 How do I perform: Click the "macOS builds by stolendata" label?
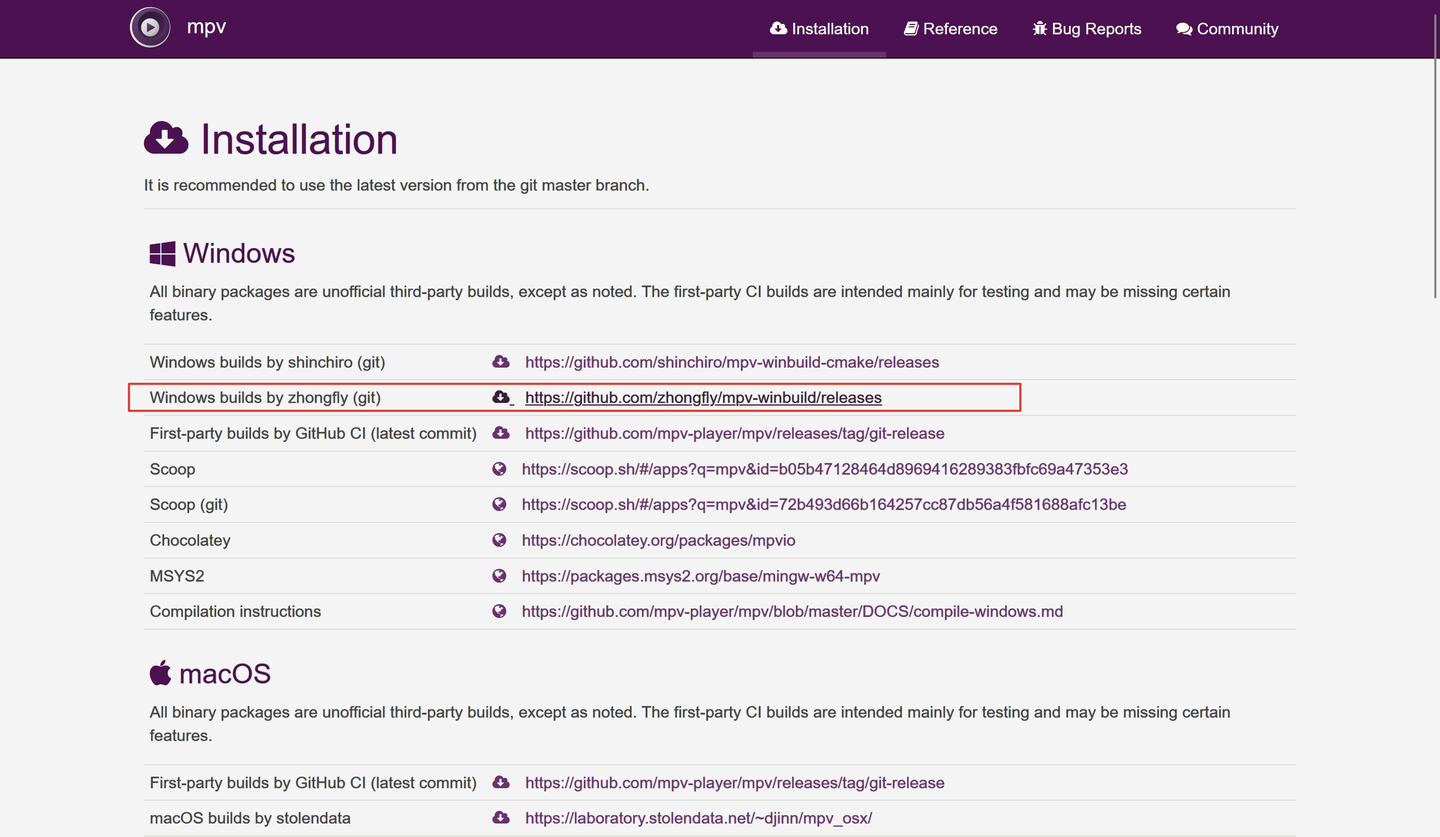click(250, 818)
